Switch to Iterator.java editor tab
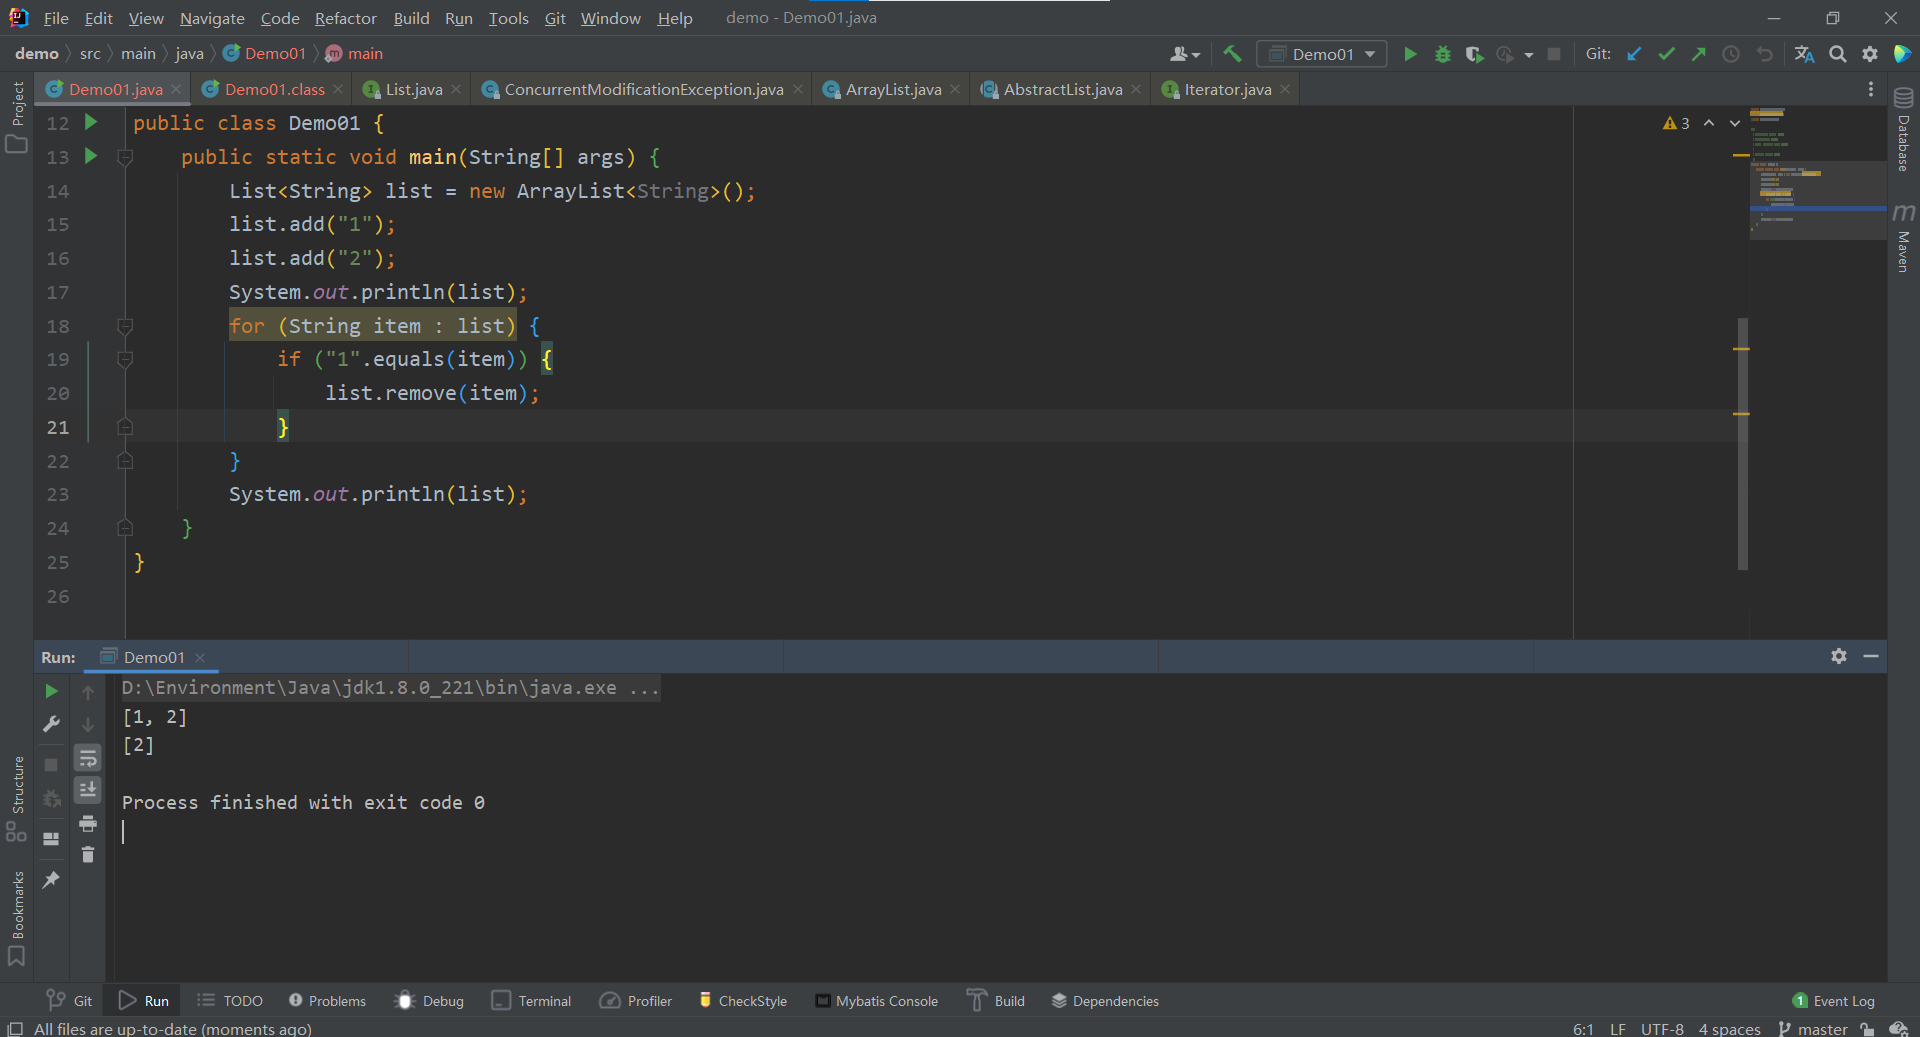This screenshot has width=1920, height=1037. [x=1227, y=89]
